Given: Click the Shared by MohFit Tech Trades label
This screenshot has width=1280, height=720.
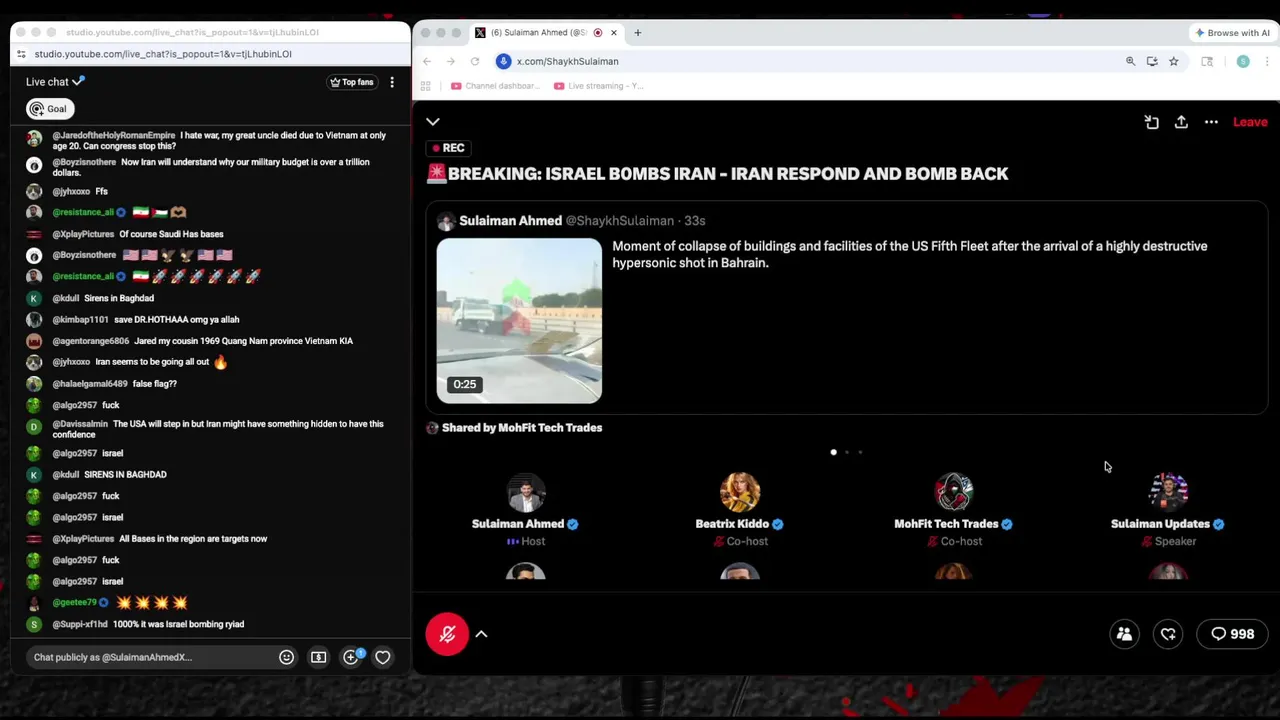Looking at the screenshot, I should click(522, 428).
